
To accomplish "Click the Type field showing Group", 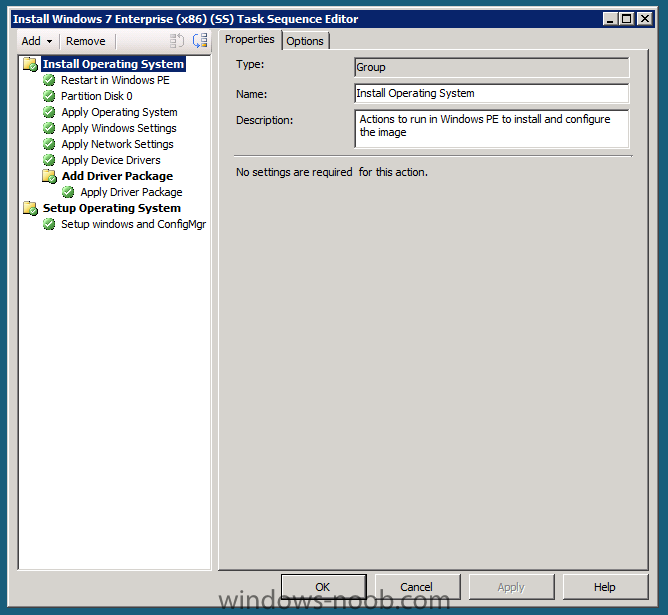I will (x=491, y=67).
